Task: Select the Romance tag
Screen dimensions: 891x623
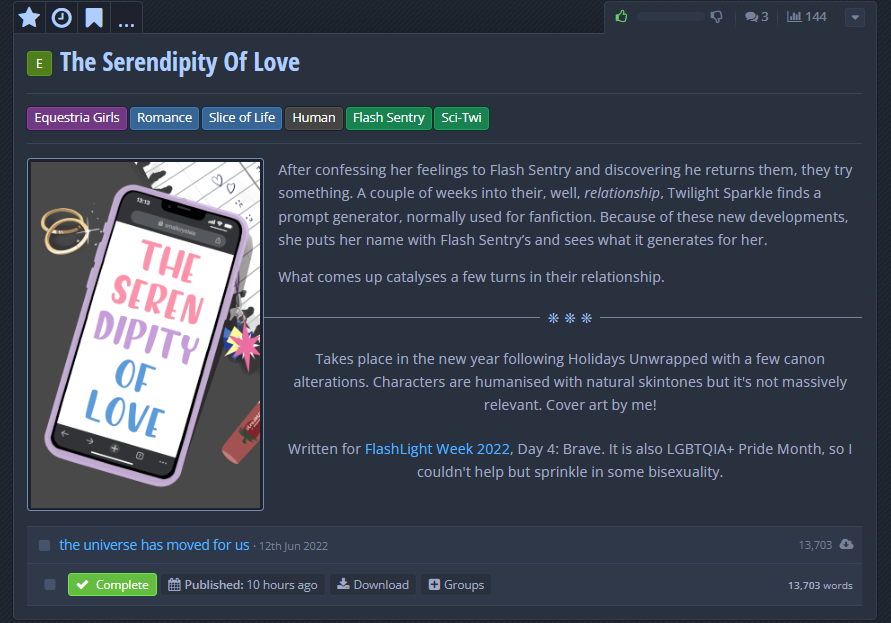Action: click(x=164, y=118)
